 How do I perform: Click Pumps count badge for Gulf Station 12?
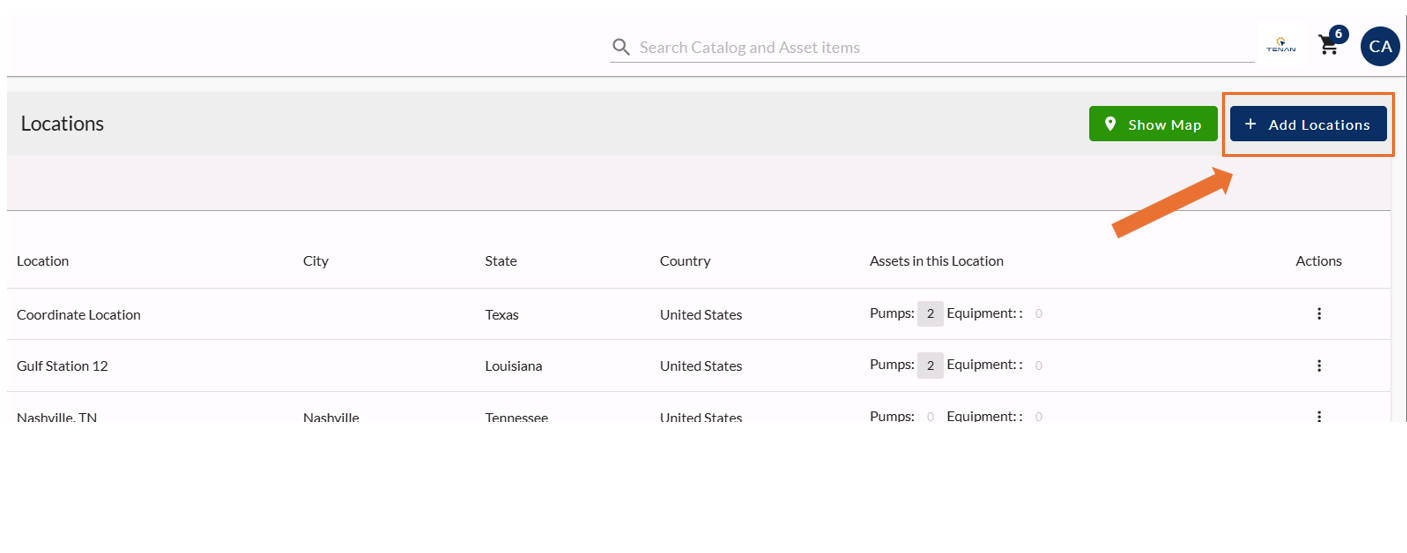tap(930, 366)
